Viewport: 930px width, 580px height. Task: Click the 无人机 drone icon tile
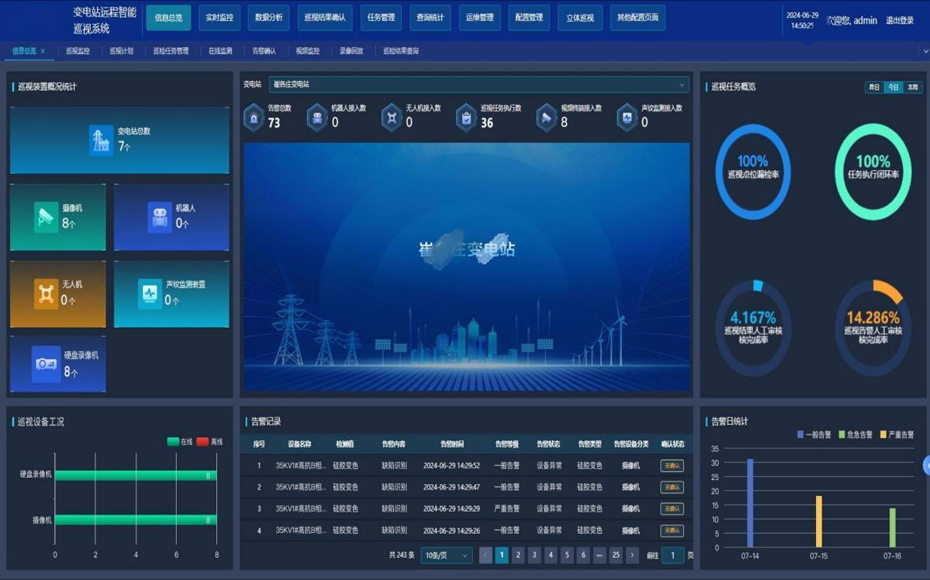[x=46, y=293]
